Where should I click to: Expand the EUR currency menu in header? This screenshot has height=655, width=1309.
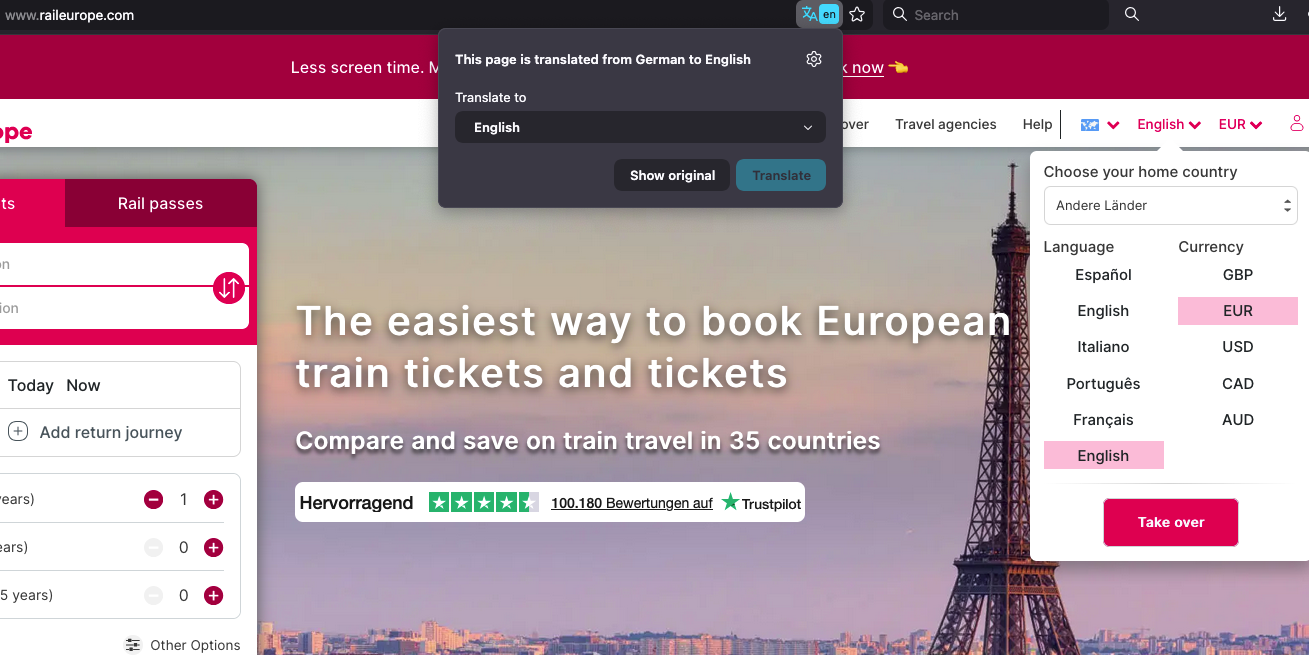coord(1240,125)
